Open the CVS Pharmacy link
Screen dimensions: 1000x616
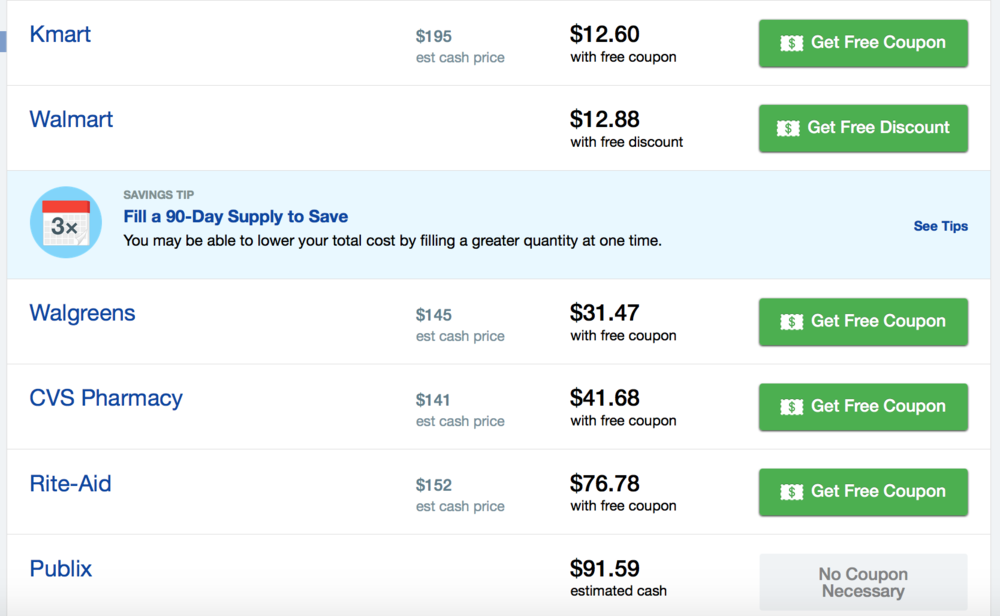pos(106,398)
